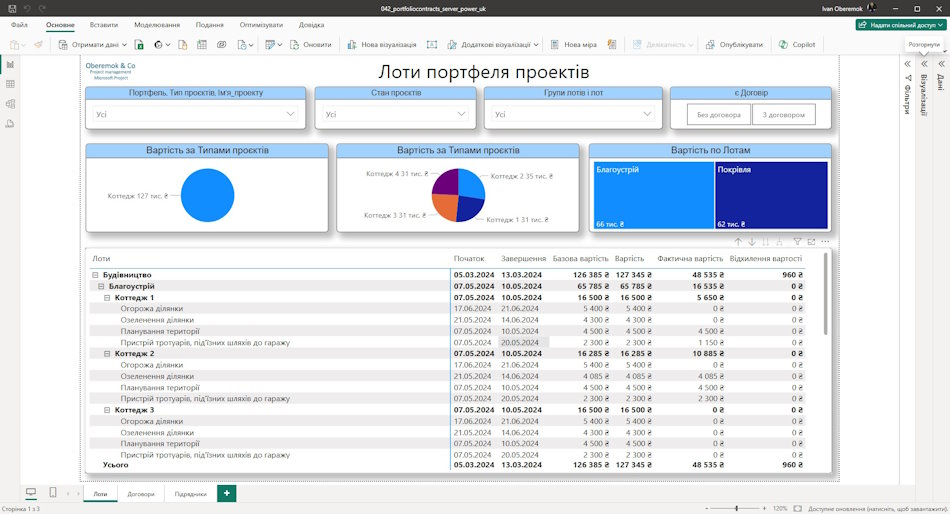Collapse the 'Коттедж 2' row

coord(107,353)
